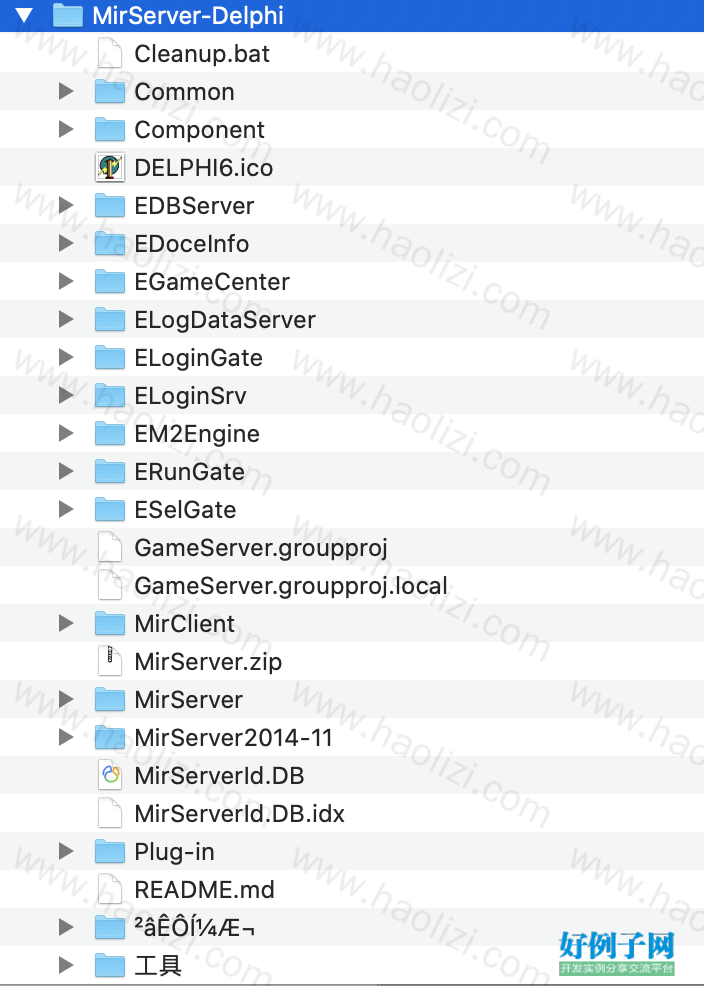Viewport: 704px width, 986px height.
Task: Expand the Plug-in folder arrow
Action: pyautogui.click(x=66, y=851)
